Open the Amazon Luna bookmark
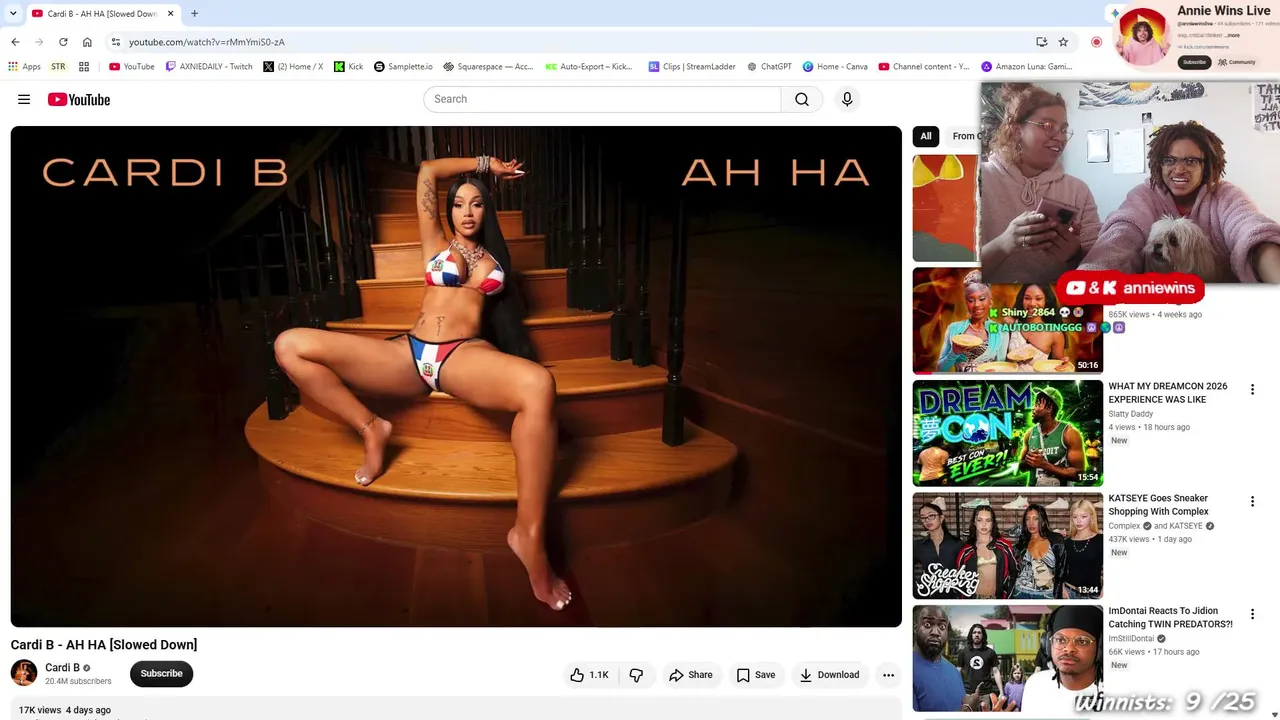 (x=1027, y=67)
